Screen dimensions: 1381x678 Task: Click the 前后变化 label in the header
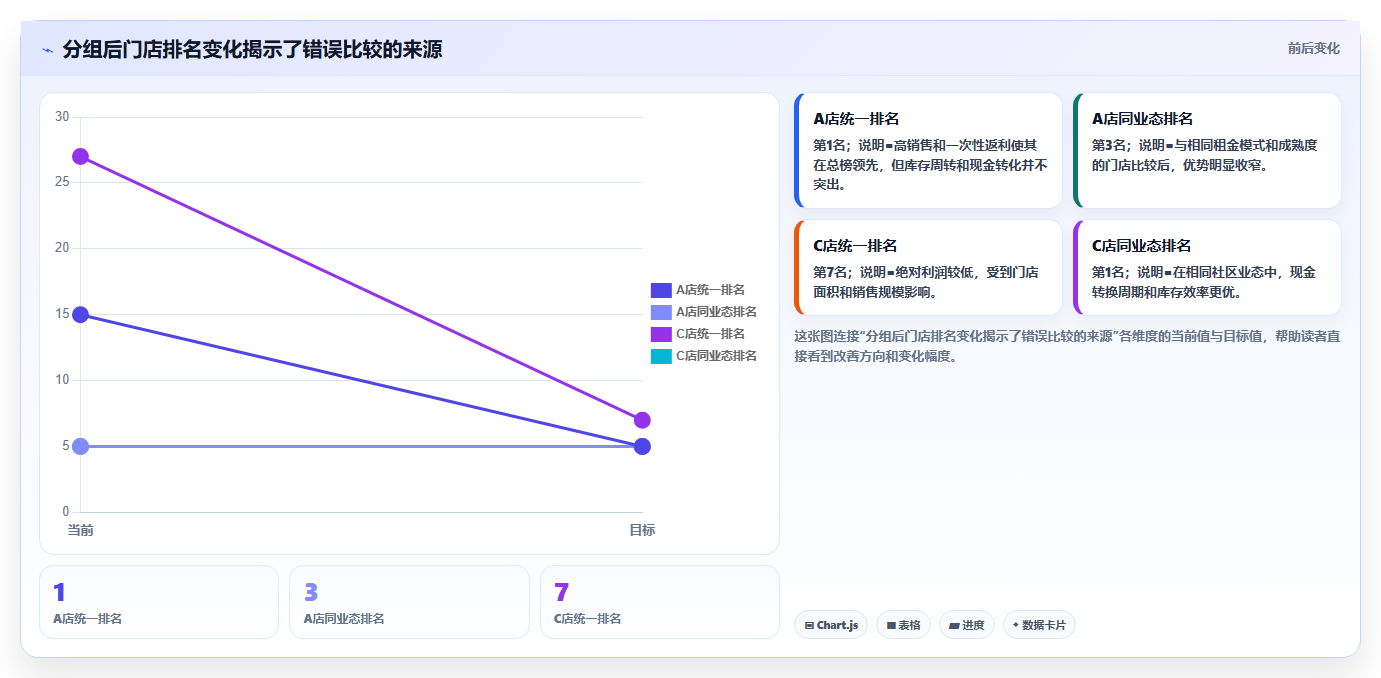[1313, 48]
